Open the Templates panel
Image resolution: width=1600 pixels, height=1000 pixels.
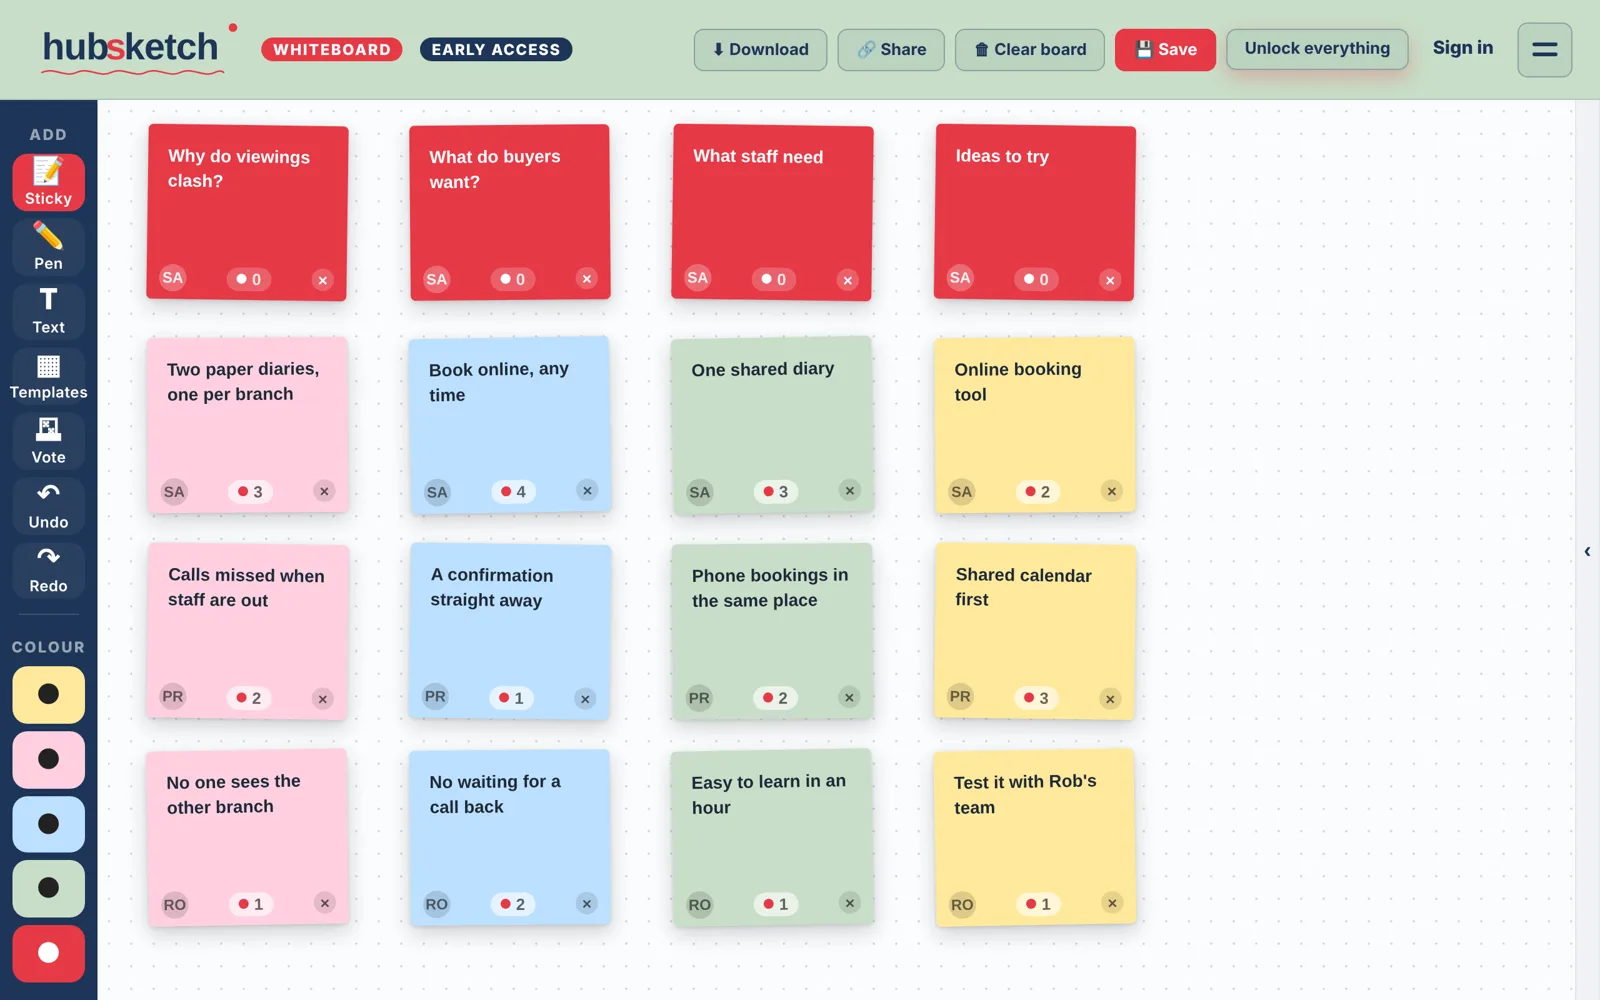pos(48,376)
